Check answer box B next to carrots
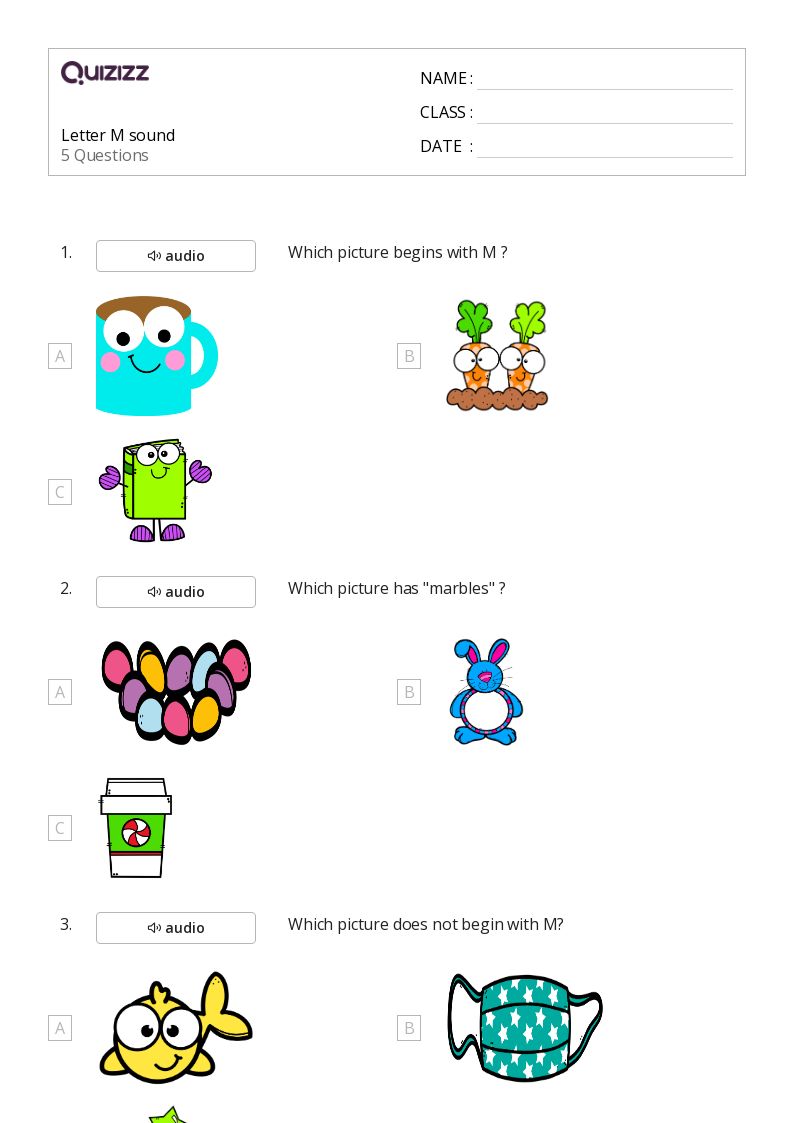This screenshot has width=794, height=1123. (409, 356)
